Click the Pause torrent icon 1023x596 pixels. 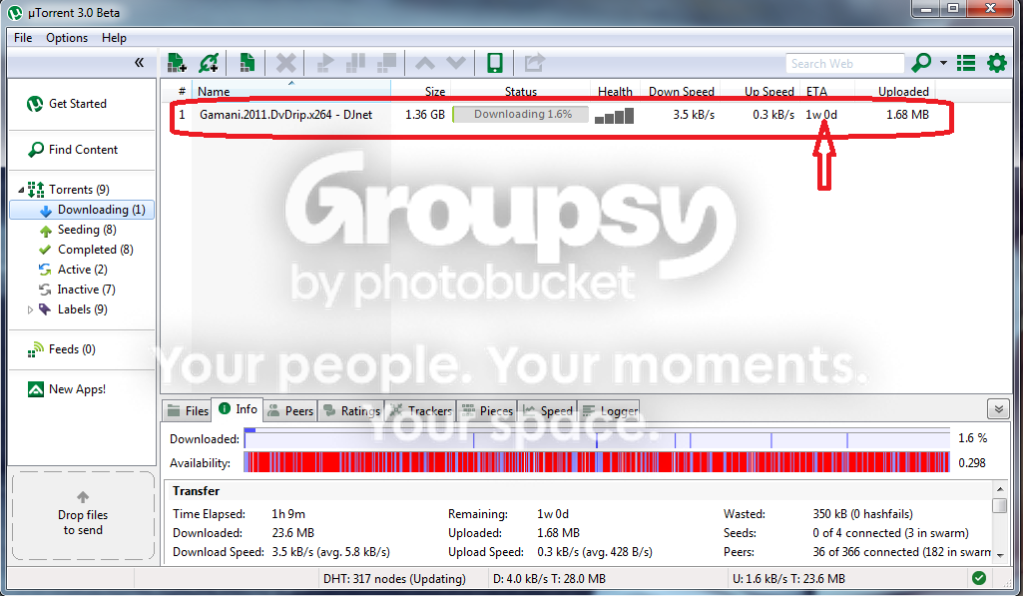[356, 63]
